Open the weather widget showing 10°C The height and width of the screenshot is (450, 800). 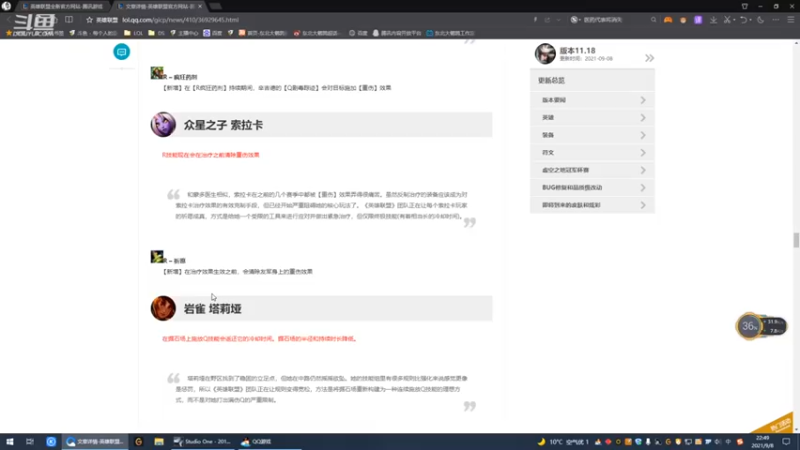tap(563, 442)
